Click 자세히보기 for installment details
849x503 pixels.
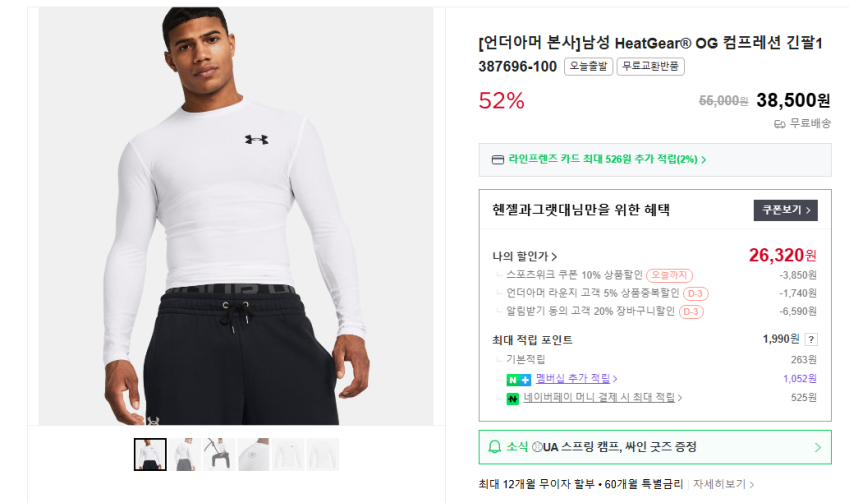[x=724, y=484]
